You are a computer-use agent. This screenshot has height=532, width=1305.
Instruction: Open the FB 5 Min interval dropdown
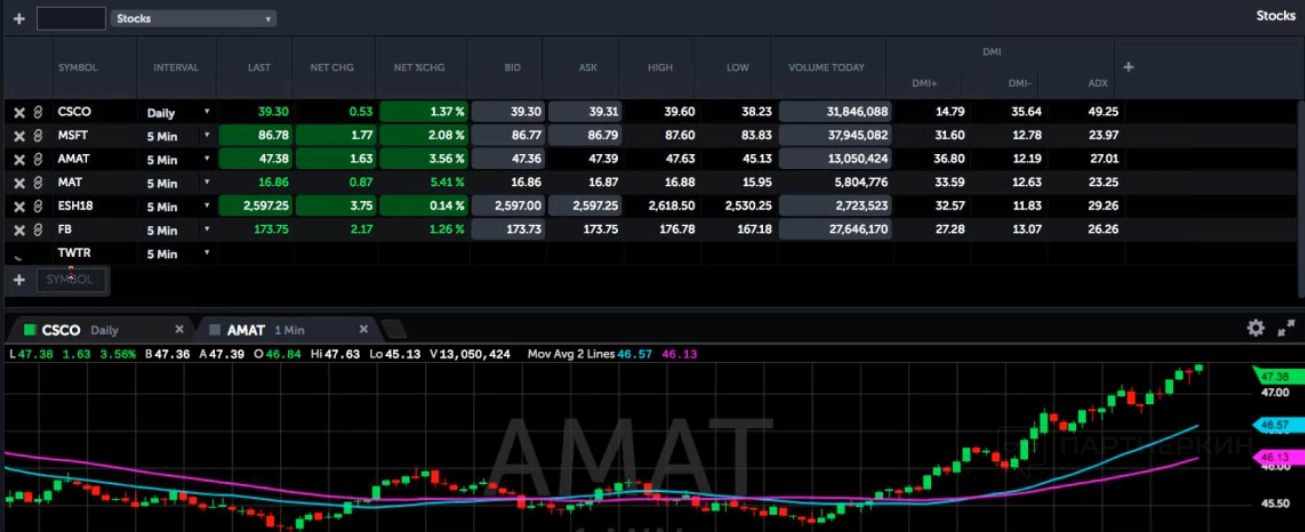[x=207, y=229]
